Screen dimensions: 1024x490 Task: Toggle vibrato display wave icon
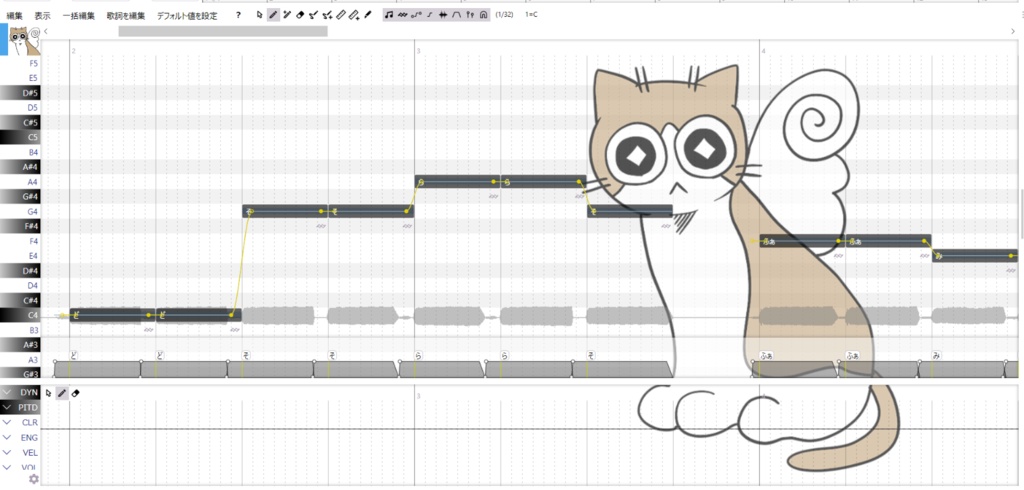tap(402, 15)
